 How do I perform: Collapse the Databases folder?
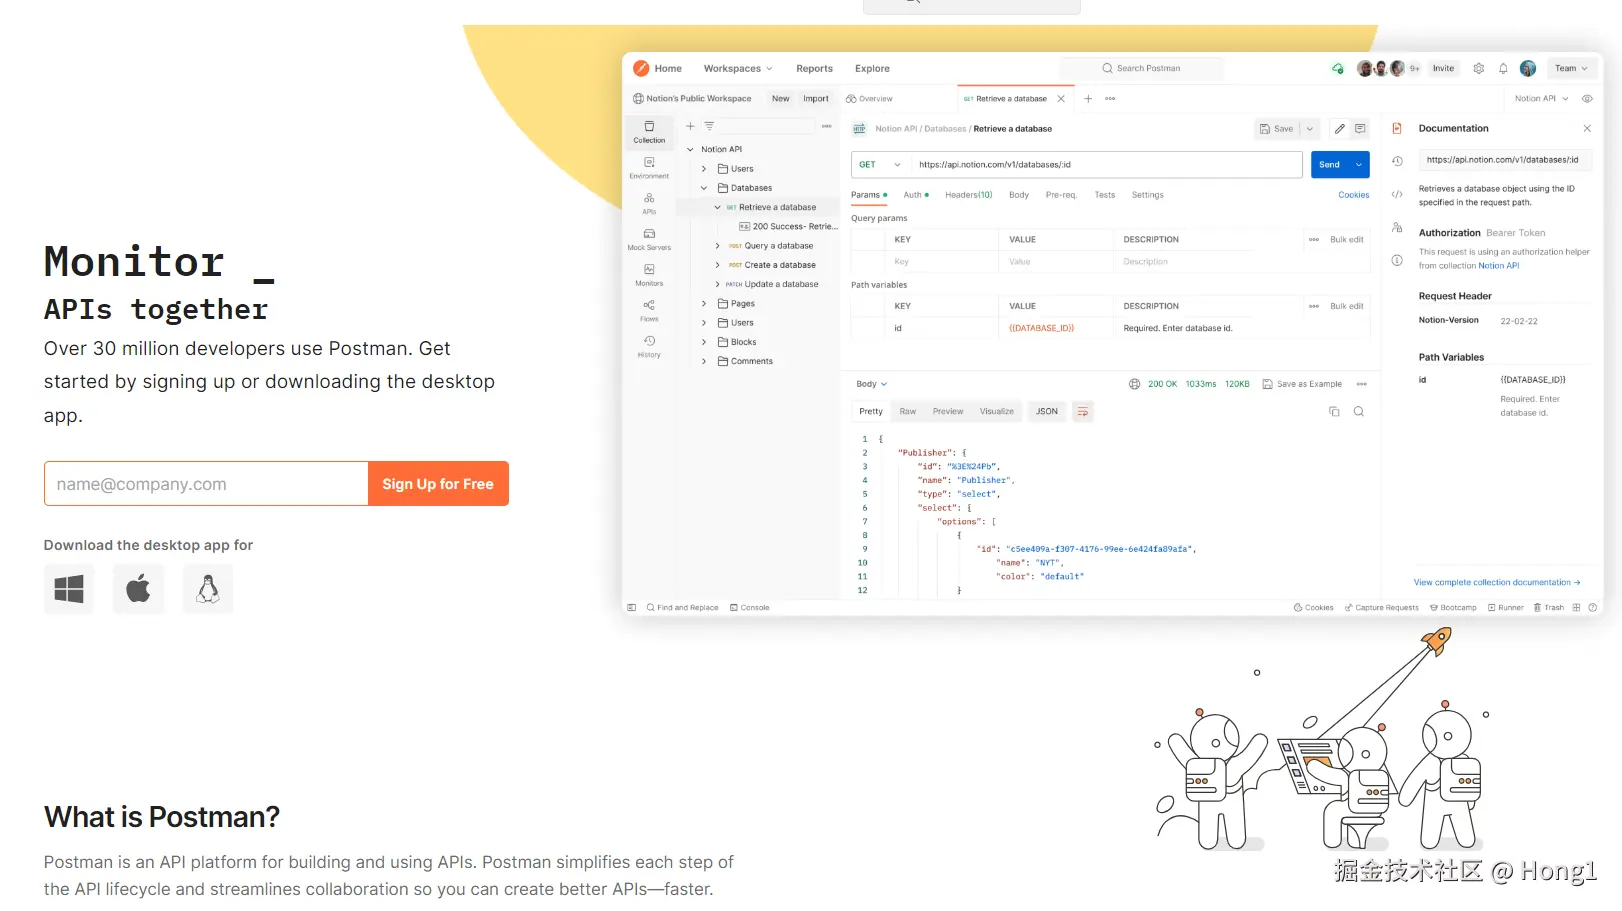[704, 188]
